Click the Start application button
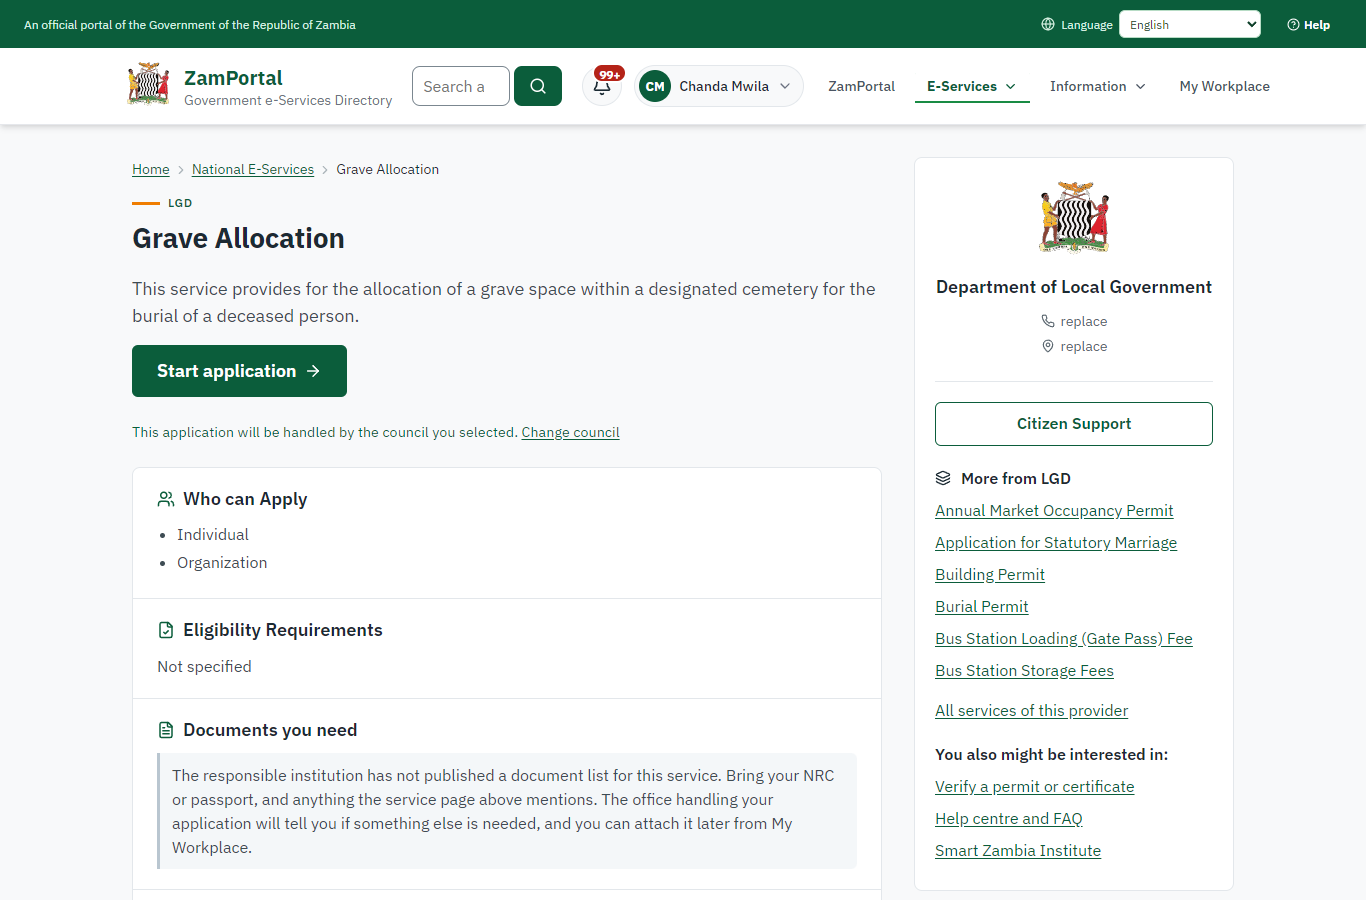The width and height of the screenshot is (1366, 900). coord(239,371)
